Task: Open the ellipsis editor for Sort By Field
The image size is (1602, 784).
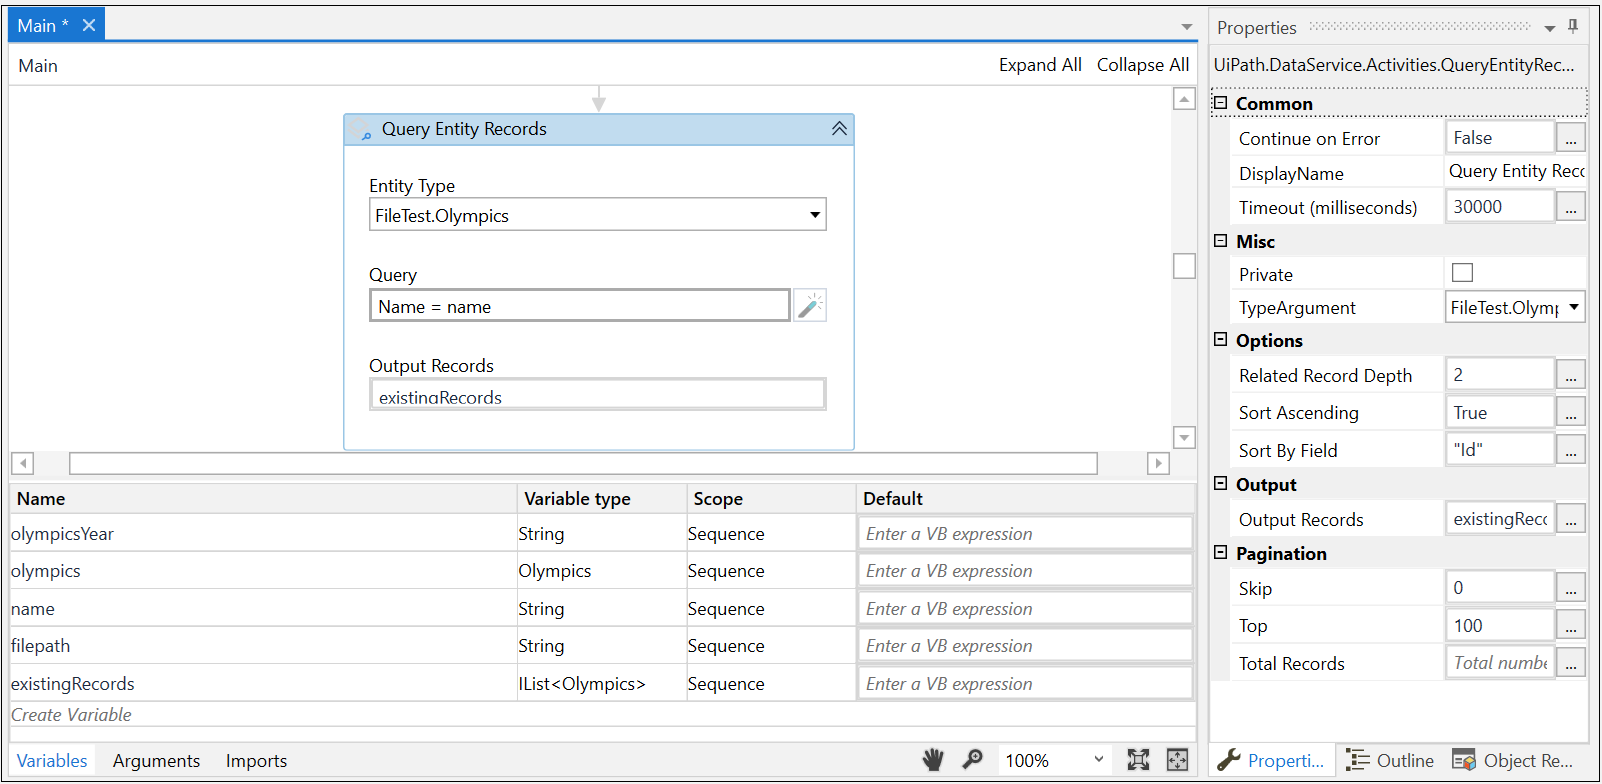Action: [x=1571, y=451]
